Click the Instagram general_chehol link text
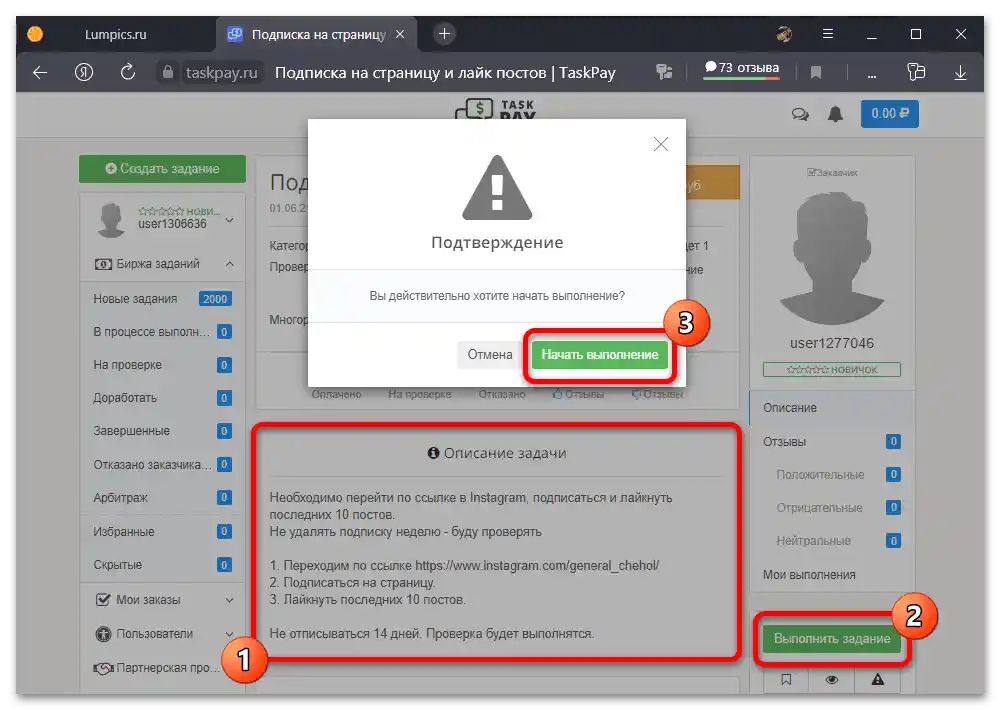 click(537, 566)
